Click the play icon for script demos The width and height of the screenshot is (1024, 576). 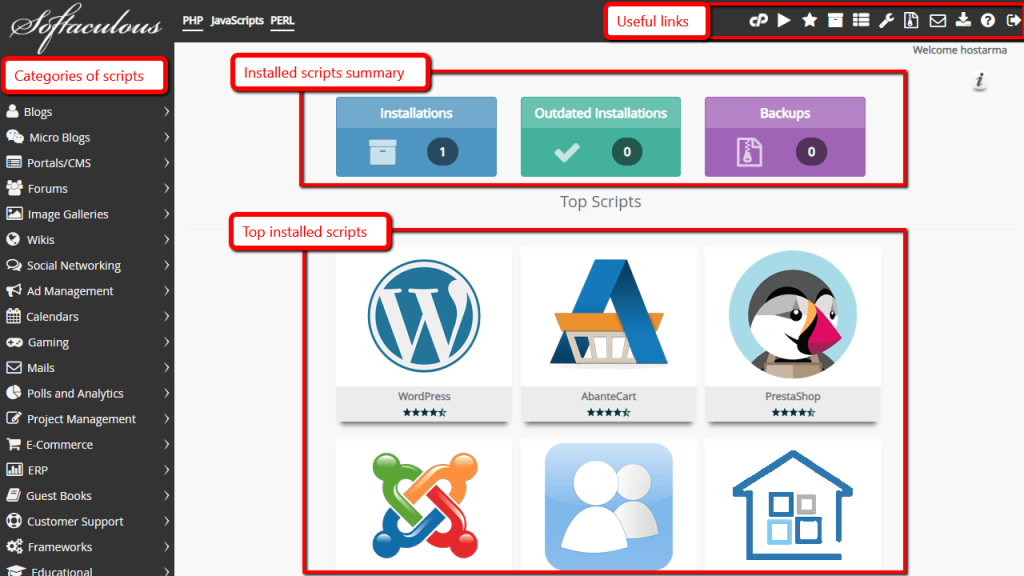(x=784, y=20)
